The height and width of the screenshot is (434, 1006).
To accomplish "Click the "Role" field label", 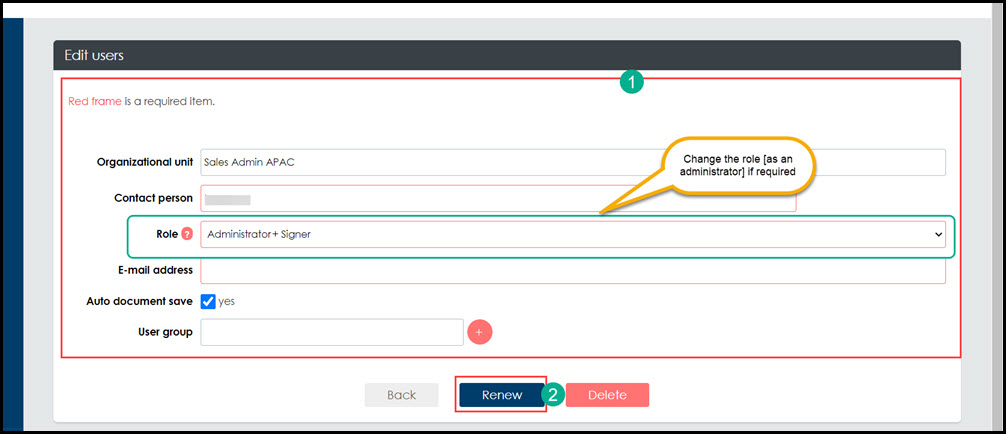I will (x=167, y=234).
